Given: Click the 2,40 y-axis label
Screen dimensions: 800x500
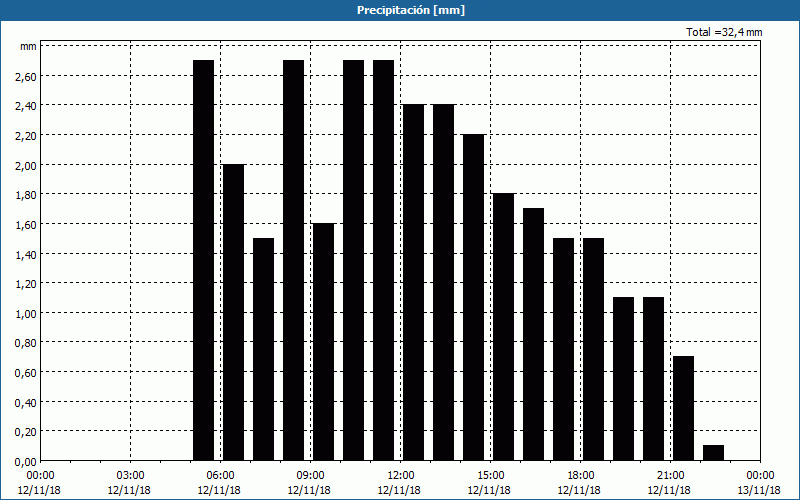Looking at the screenshot, I should 26,106.
